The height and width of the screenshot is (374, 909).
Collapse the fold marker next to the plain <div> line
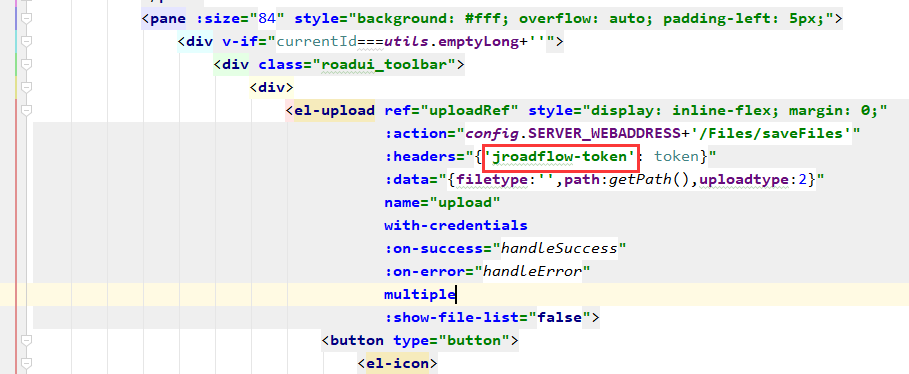pos(26,88)
